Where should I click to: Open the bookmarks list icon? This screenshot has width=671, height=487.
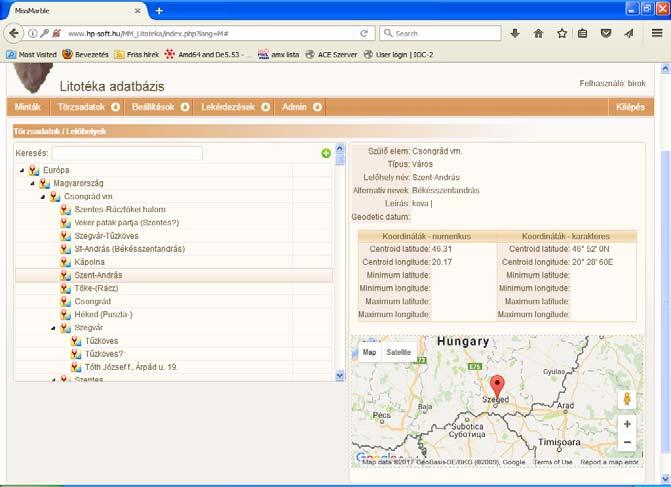pos(582,33)
